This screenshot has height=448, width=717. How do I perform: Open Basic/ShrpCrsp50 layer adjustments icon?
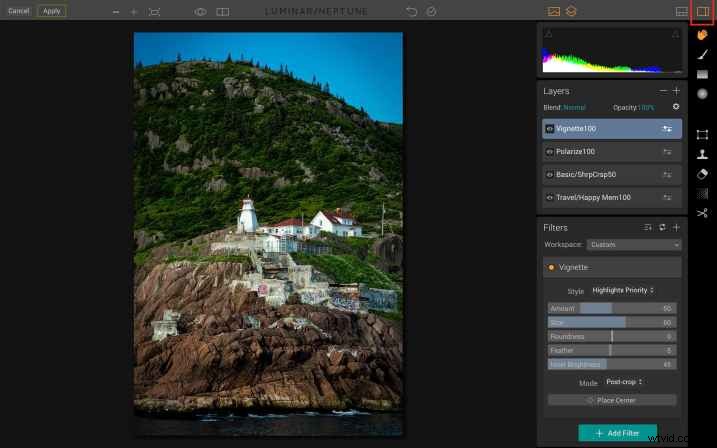click(667, 175)
